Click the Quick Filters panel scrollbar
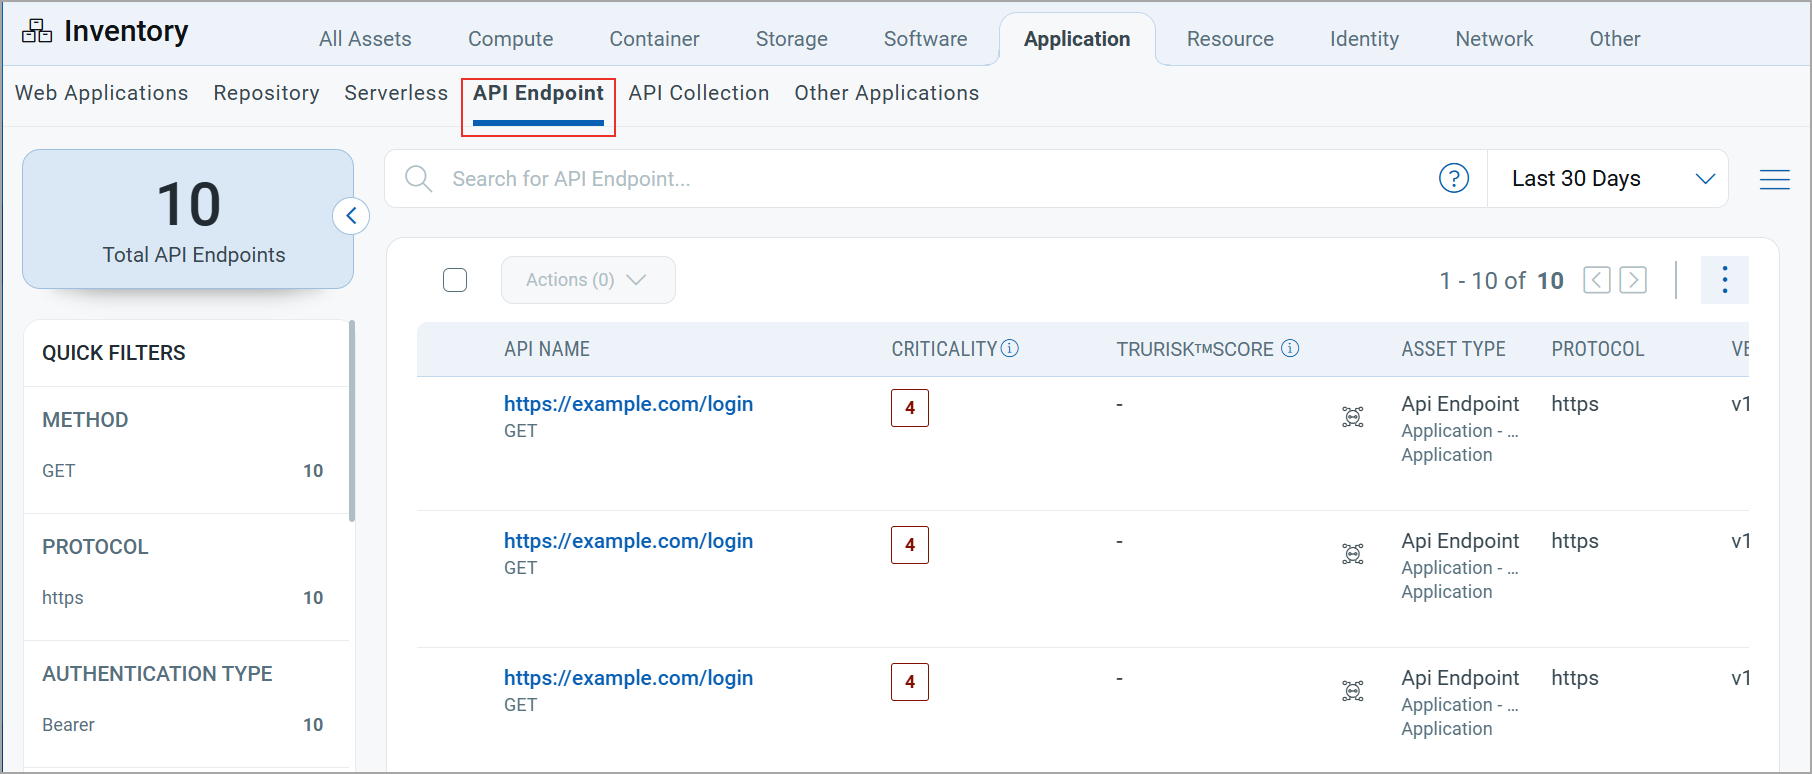The image size is (1812, 774). coord(352,420)
